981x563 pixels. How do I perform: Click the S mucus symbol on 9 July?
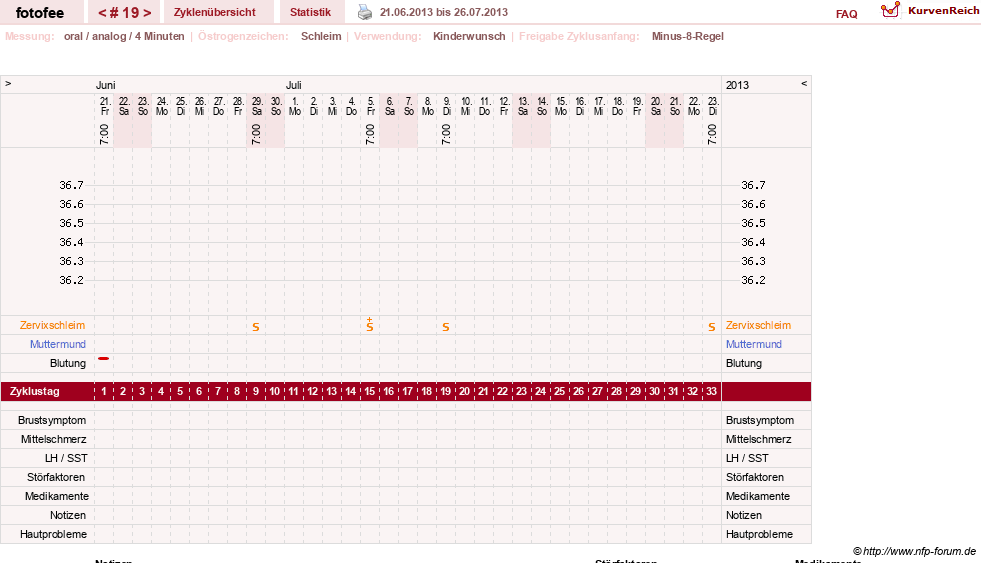(x=445, y=327)
